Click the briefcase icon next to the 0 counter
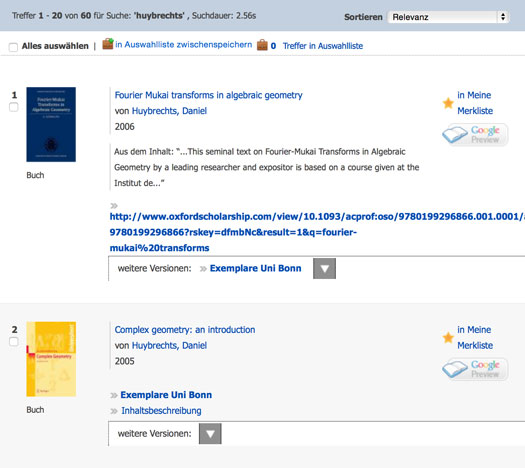525x468 pixels. click(x=262, y=45)
